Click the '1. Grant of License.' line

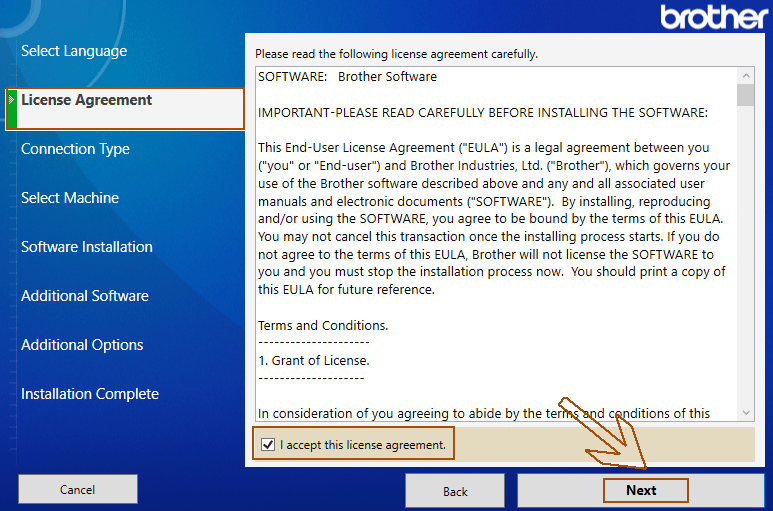pos(314,361)
